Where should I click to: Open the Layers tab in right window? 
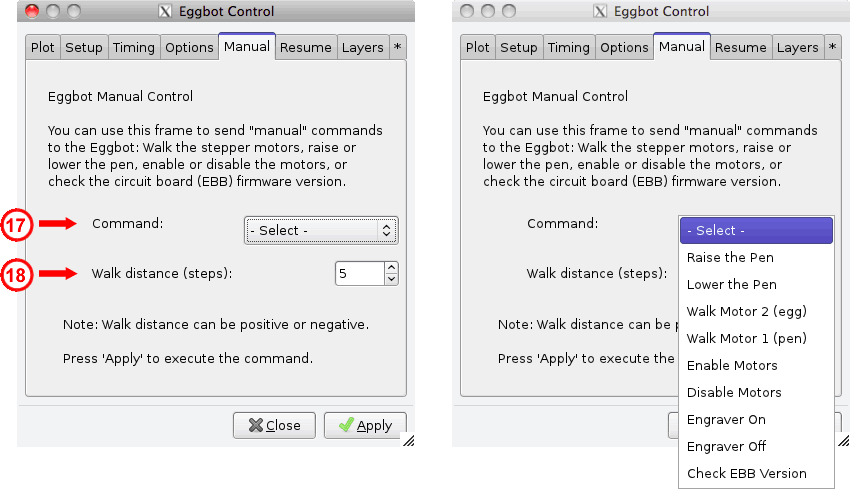[x=797, y=47]
